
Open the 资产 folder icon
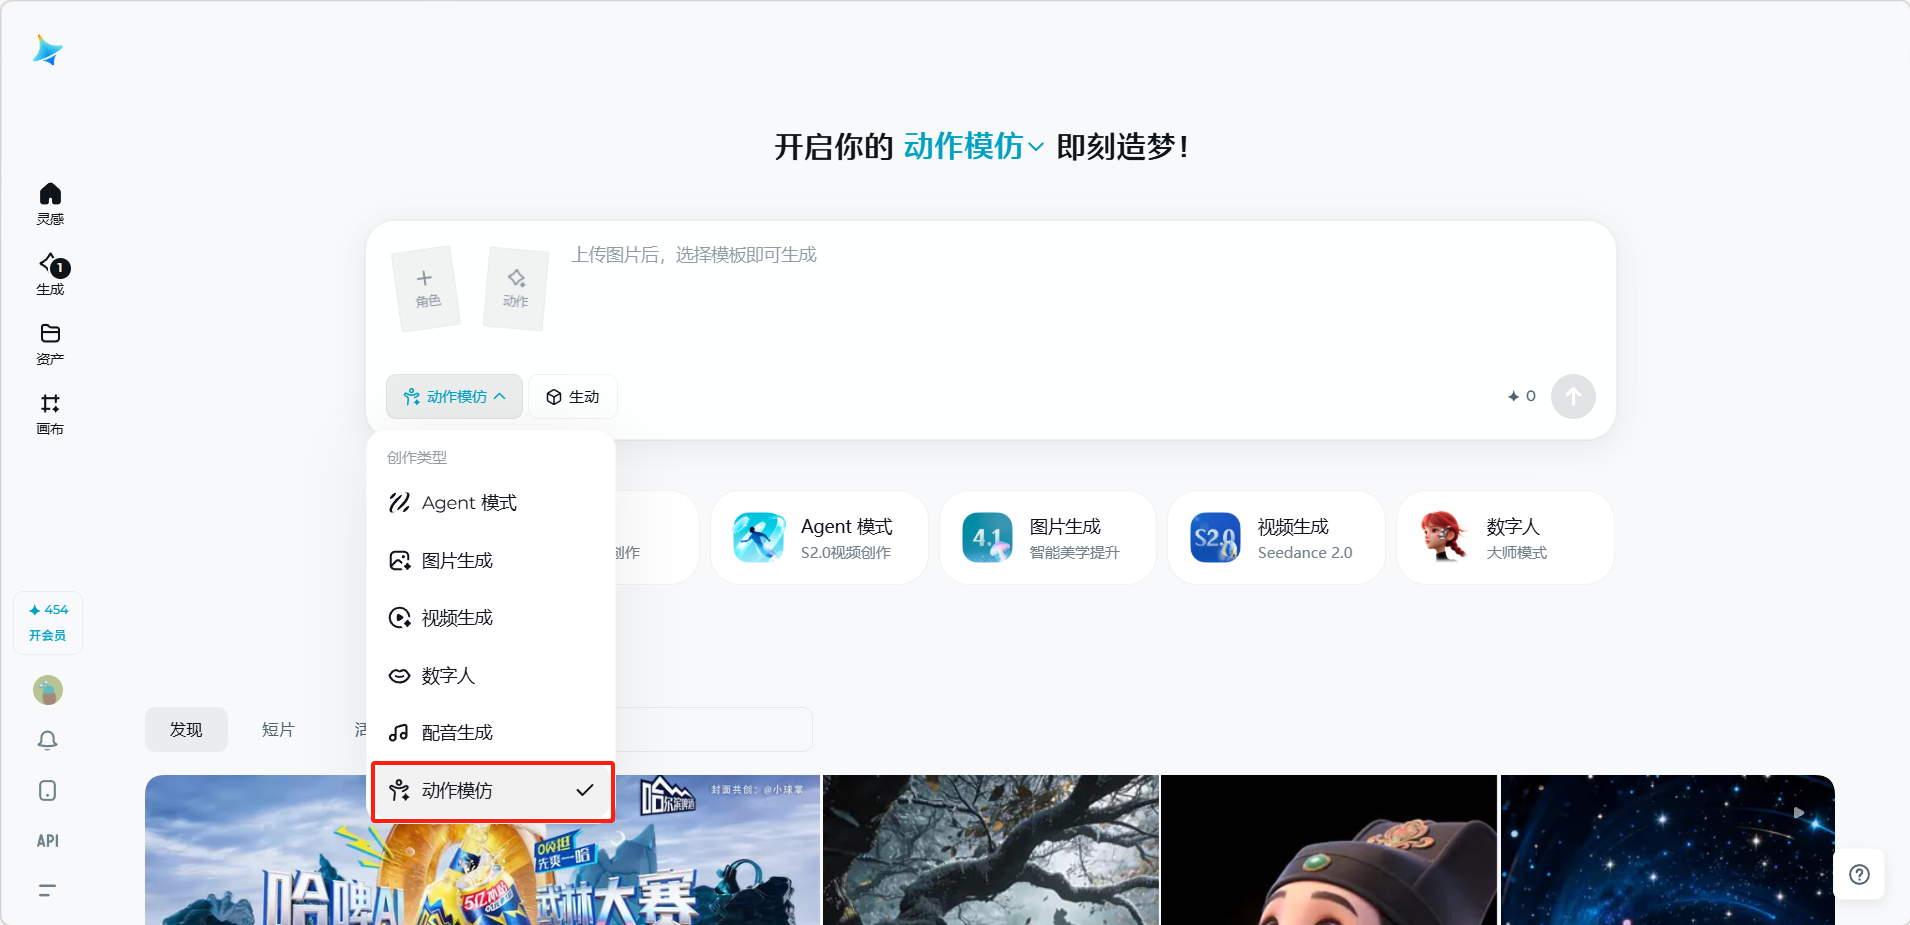(50, 343)
